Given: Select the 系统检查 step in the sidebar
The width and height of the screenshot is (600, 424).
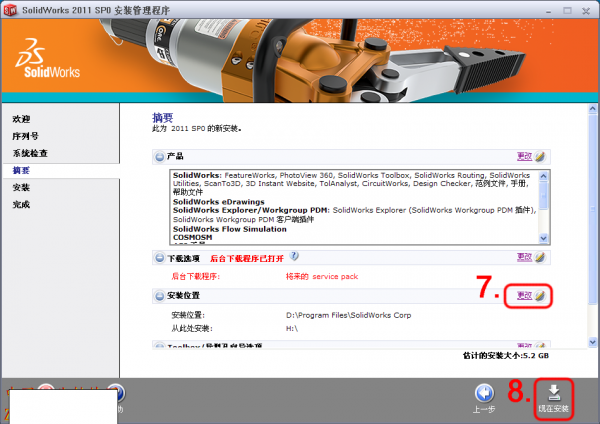Looking at the screenshot, I should pyautogui.click(x=30, y=153).
